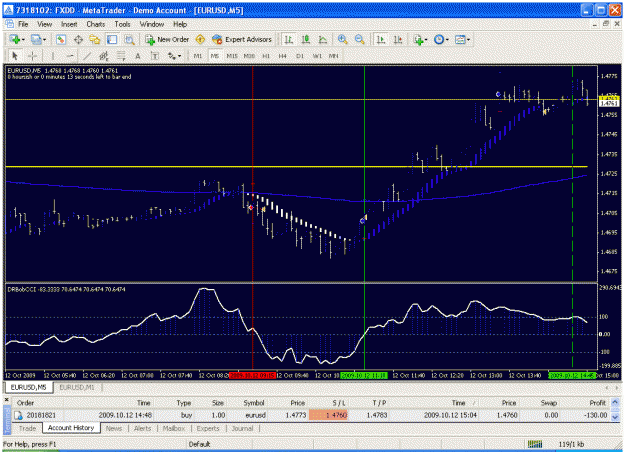Expand the Profiles dropdown arrow
Viewport: 625px width, 452px height.
coord(44,40)
